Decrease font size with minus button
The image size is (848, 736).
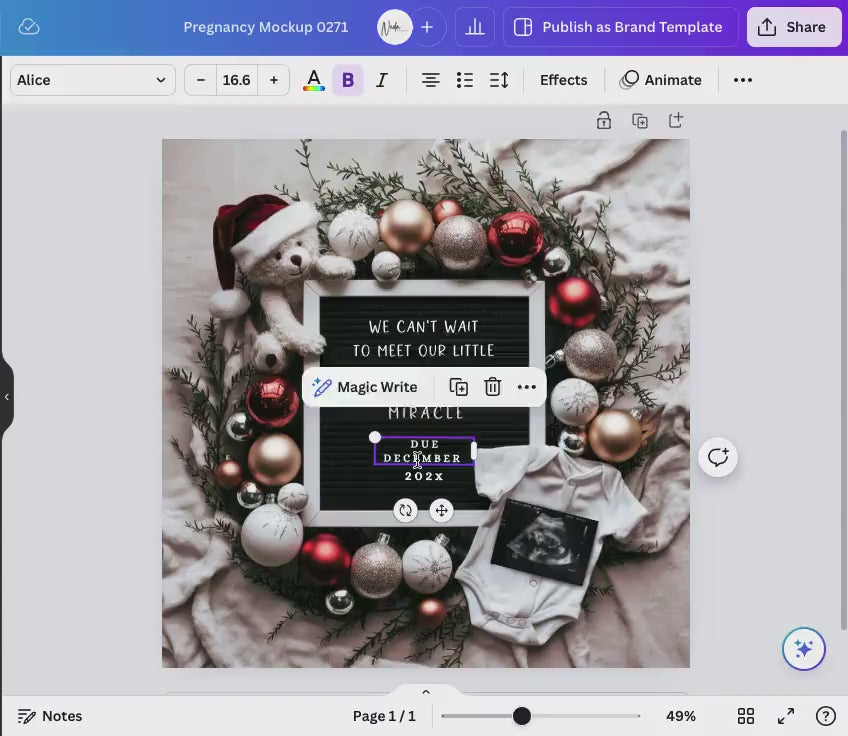201,80
